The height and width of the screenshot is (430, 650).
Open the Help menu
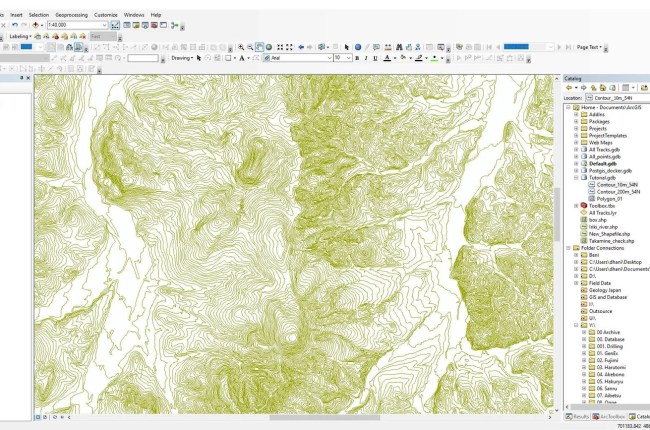coord(156,15)
